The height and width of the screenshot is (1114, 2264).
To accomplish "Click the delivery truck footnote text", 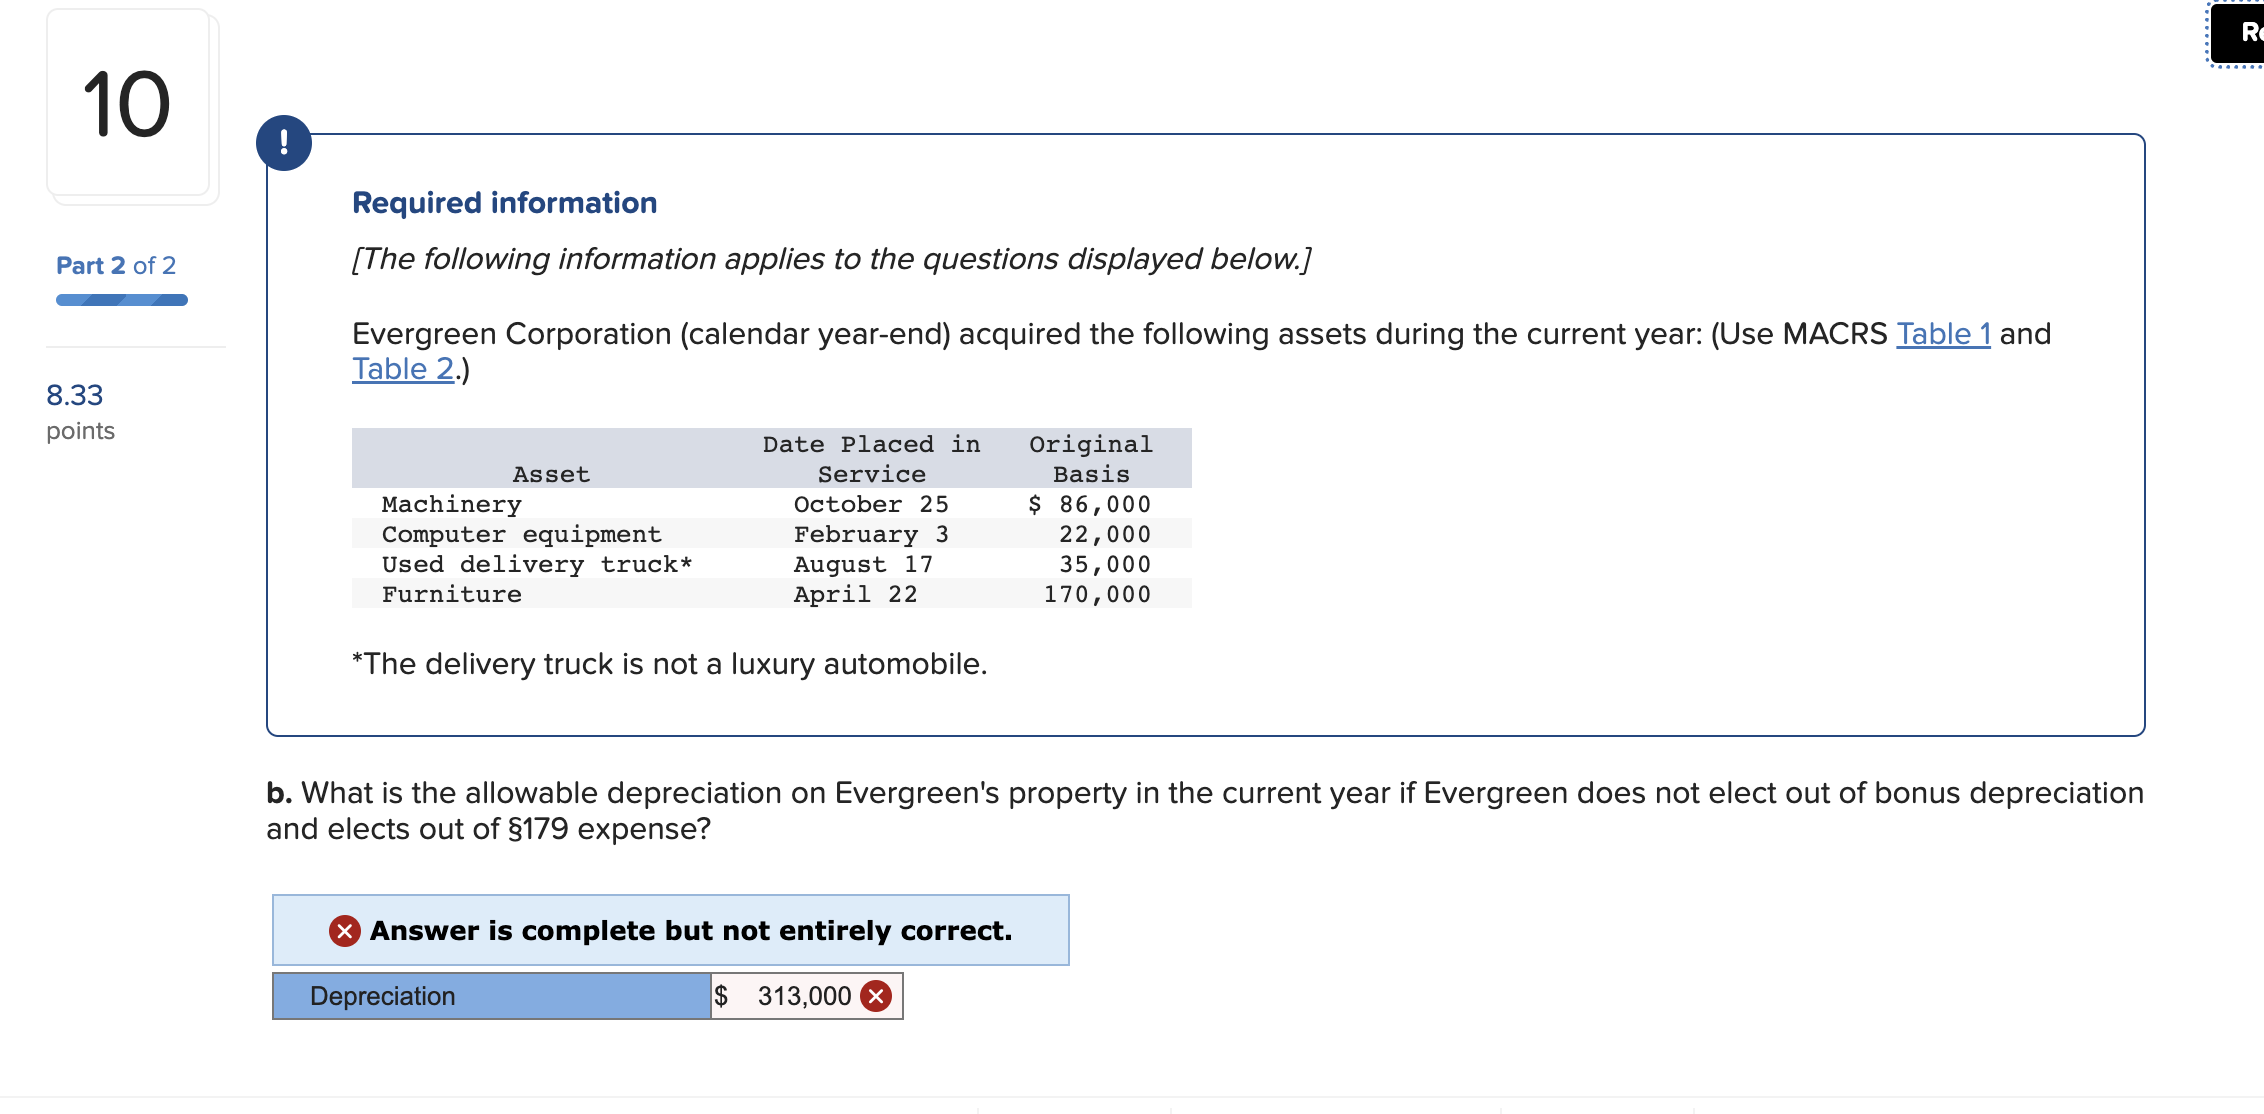I will click(668, 663).
